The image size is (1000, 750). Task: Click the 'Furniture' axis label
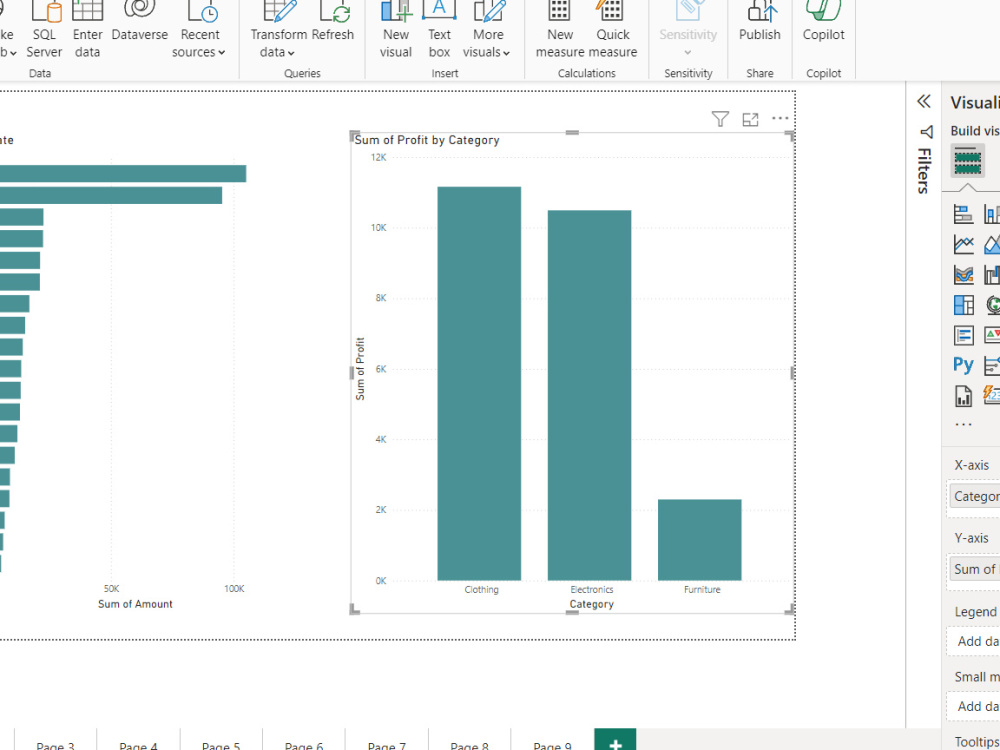click(x=702, y=589)
